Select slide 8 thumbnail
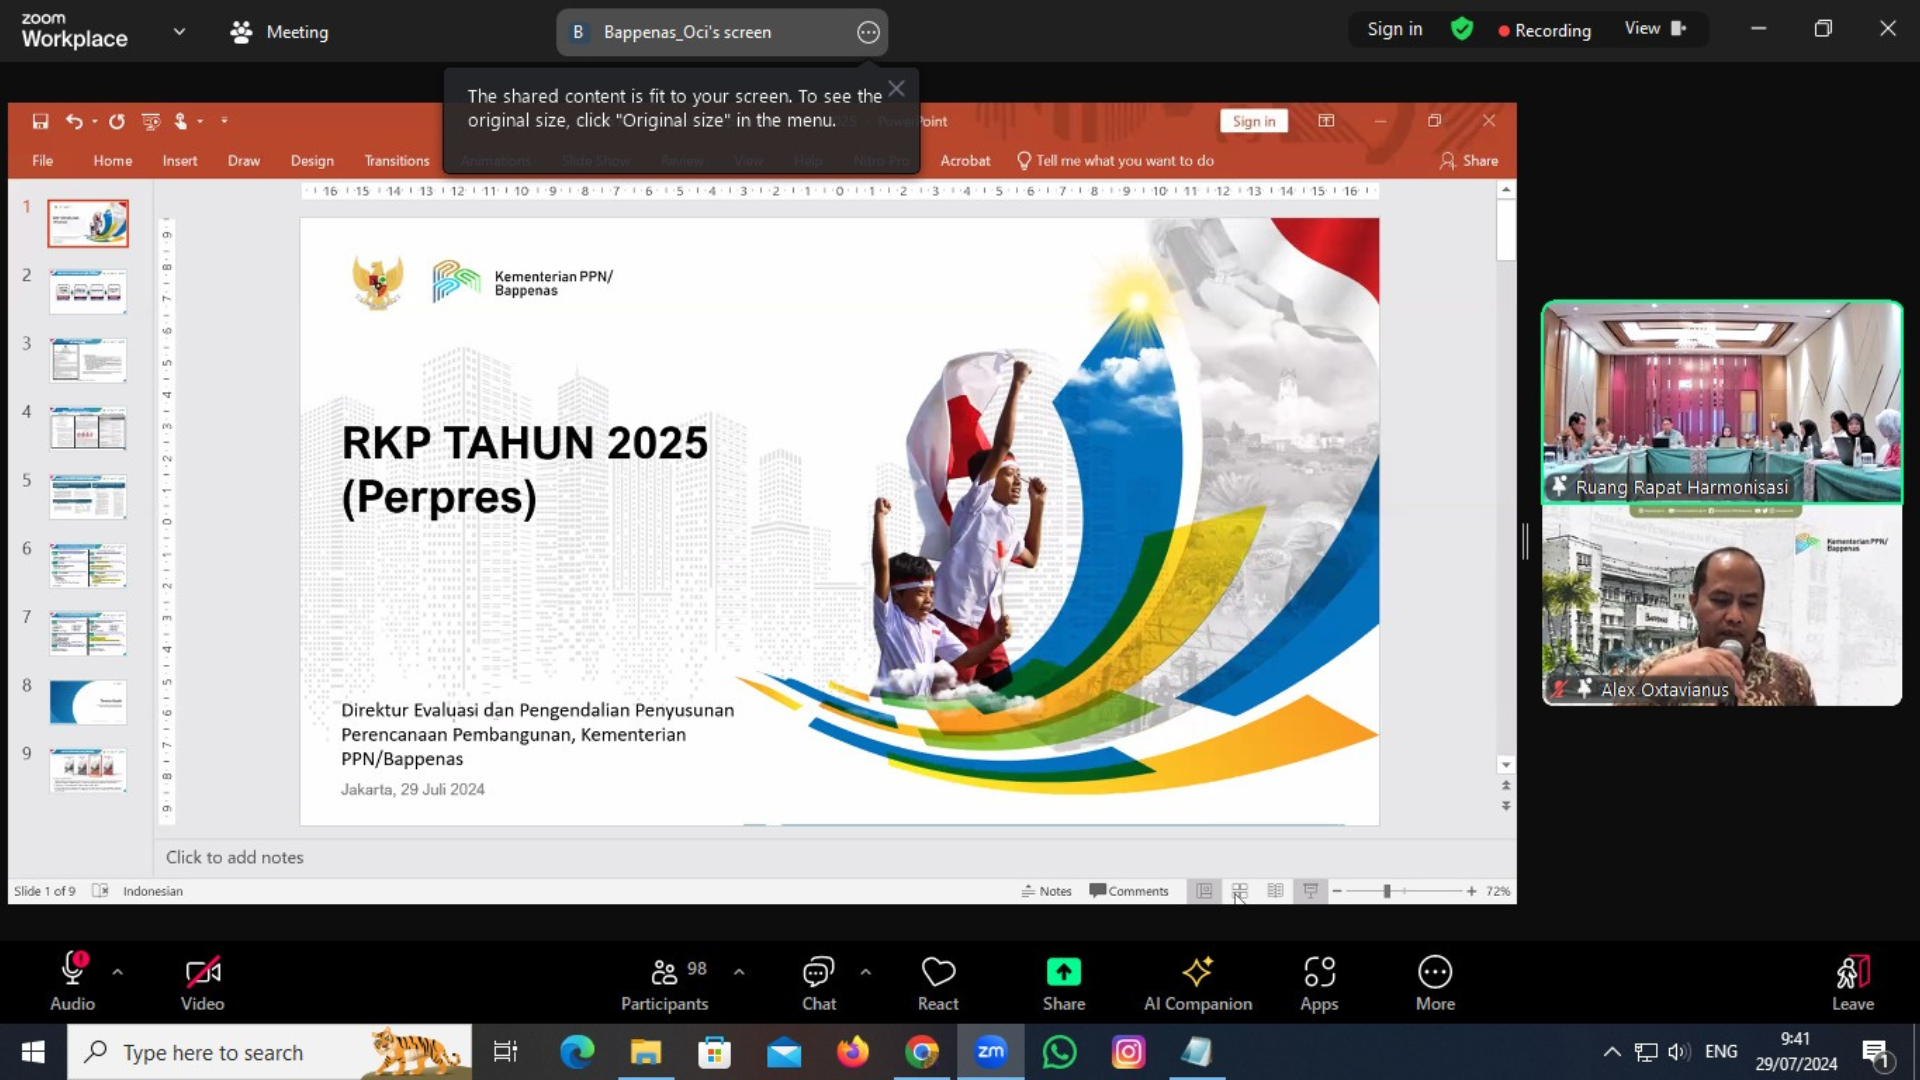This screenshot has height=1080, width=1920. (88, 702)
